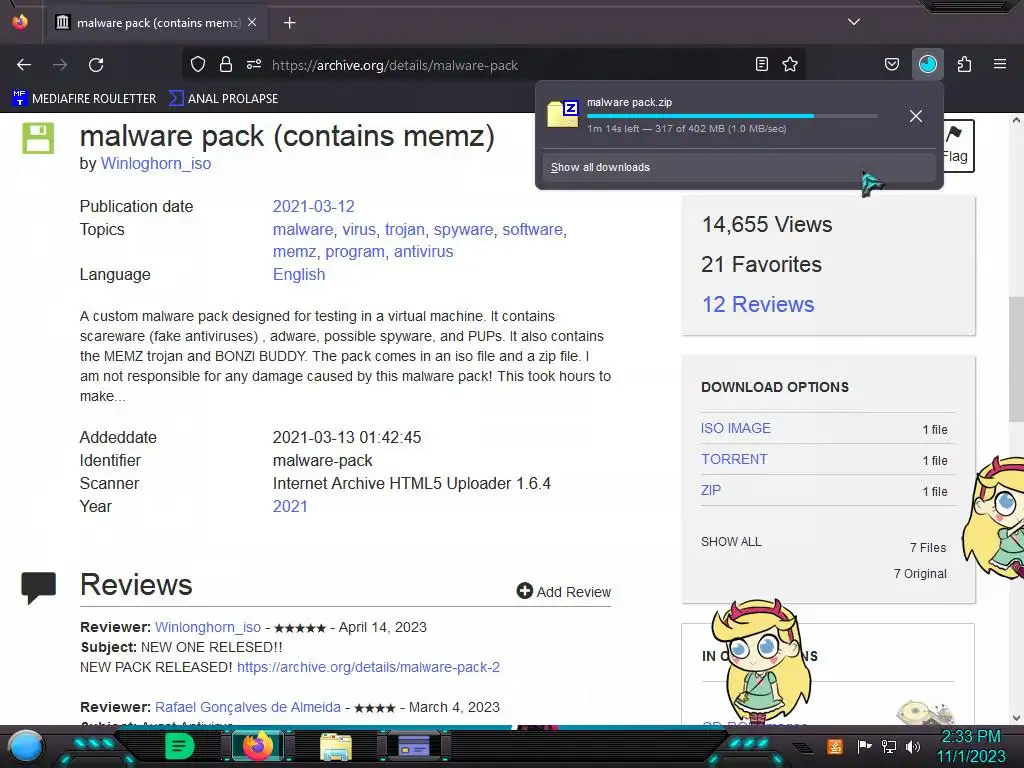Open the tracking protection shield icon

(198, 64)
